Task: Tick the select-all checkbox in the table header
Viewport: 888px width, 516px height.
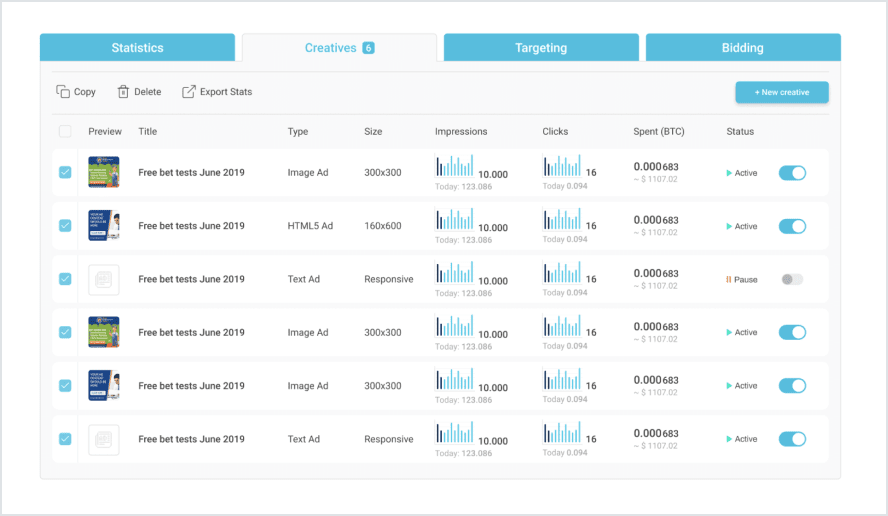Action: (65, 131)
